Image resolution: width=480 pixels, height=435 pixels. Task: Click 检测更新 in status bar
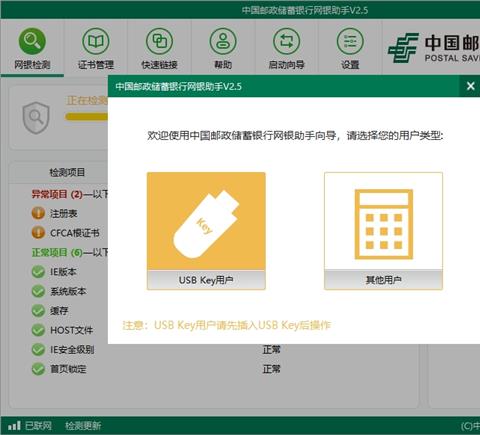[x=83, y=426]
